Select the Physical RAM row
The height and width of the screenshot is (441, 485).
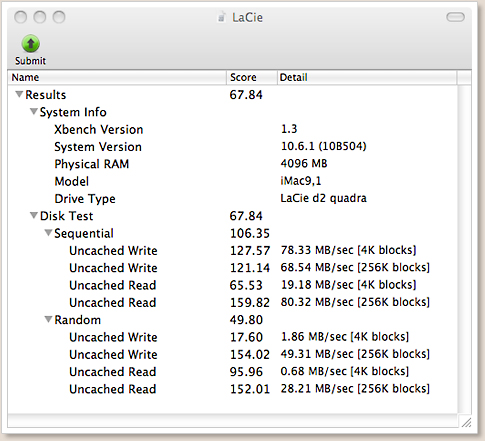[232, 164]
